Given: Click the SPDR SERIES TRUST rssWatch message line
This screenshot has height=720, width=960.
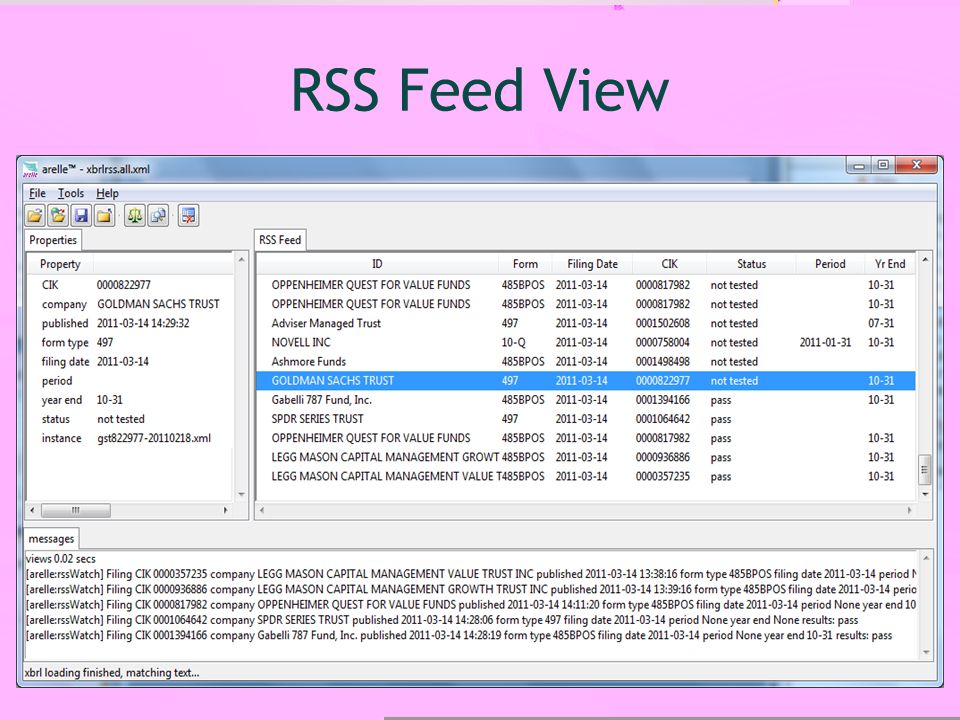Looking at the screenshot, I should 441,620.
